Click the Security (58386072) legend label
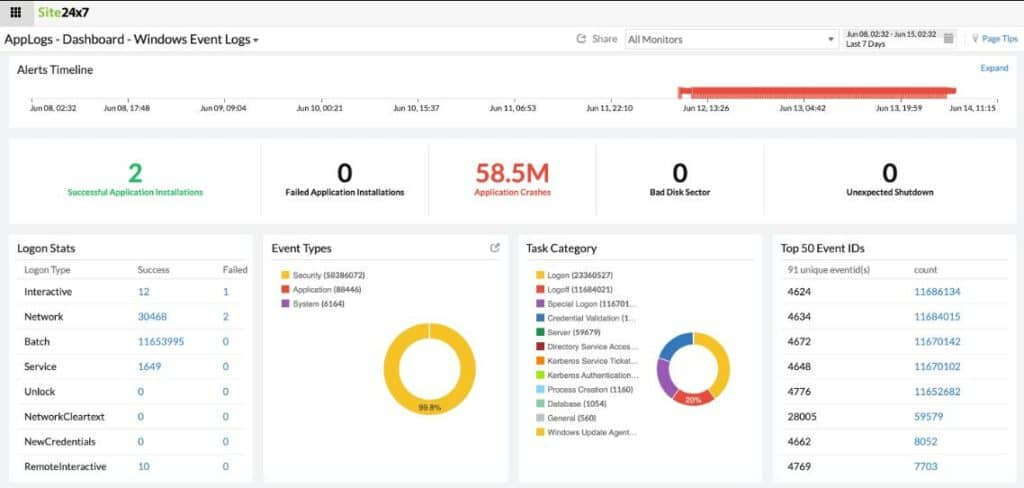The height and width of the screenshot is (488, 1024). 328,275
